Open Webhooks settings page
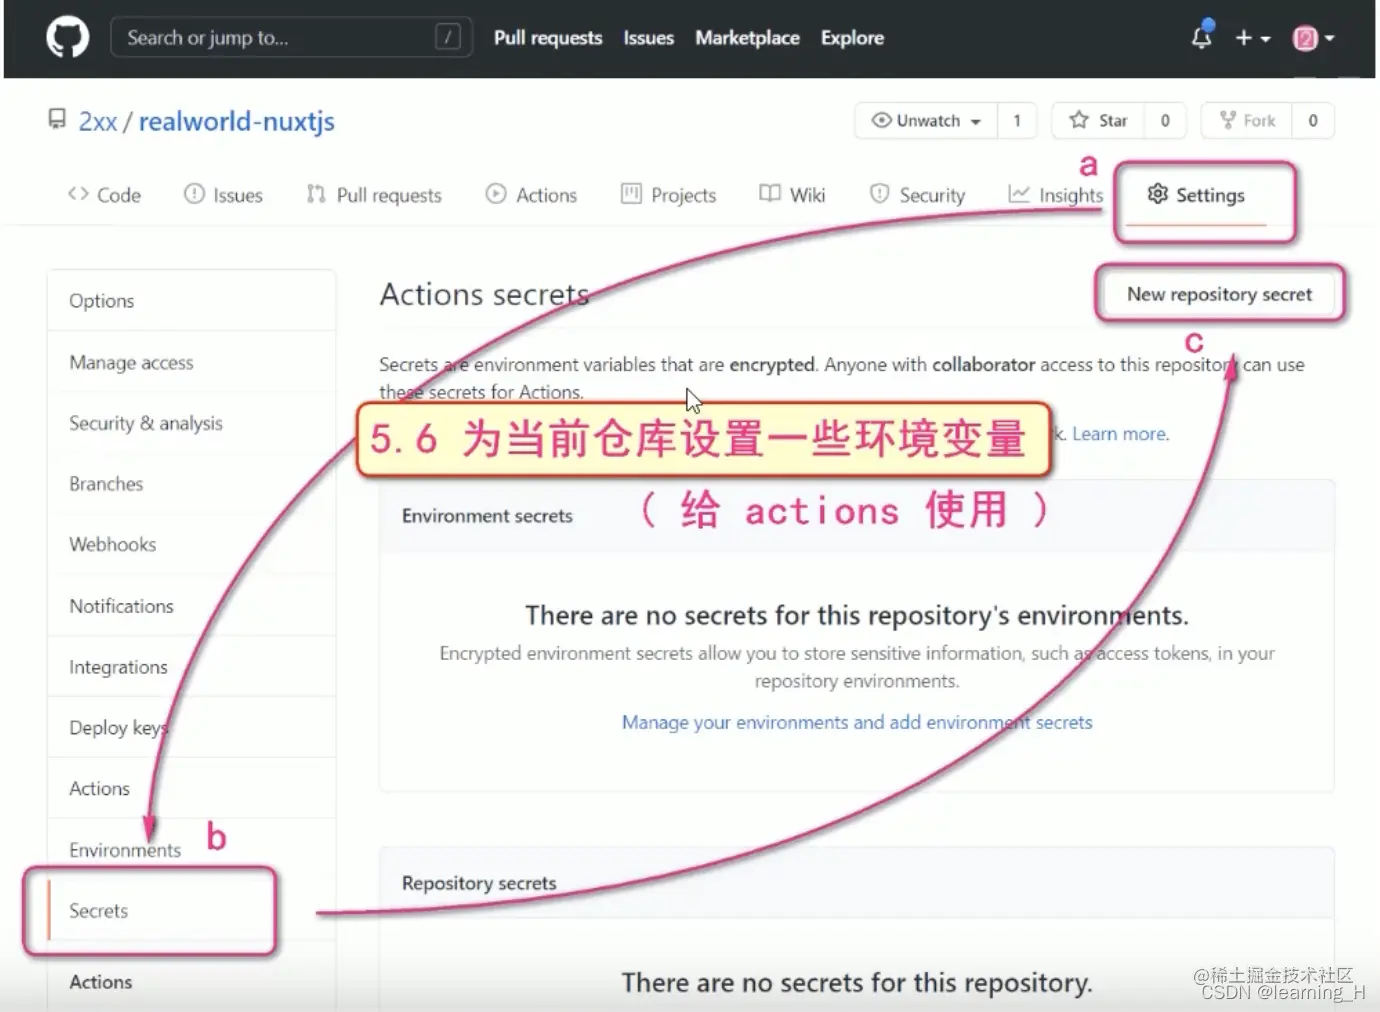Screen dimensions: 1380x1012 (191, 545)
